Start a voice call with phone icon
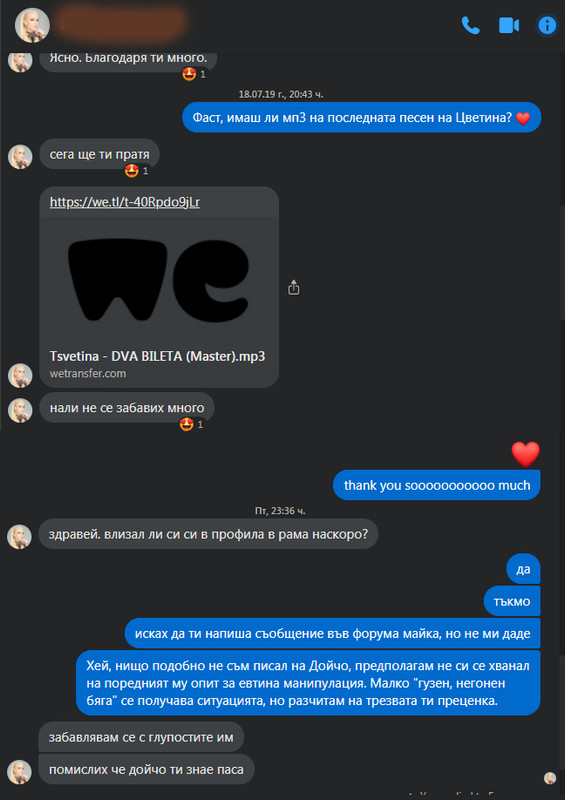Viewport: 565px width, 800px height. [470, 25]
